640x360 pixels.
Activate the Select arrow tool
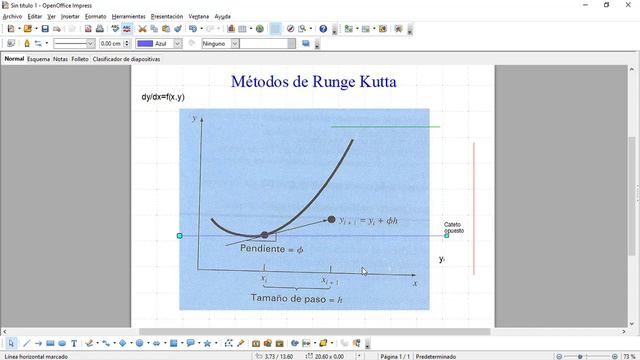pos(11,343)
